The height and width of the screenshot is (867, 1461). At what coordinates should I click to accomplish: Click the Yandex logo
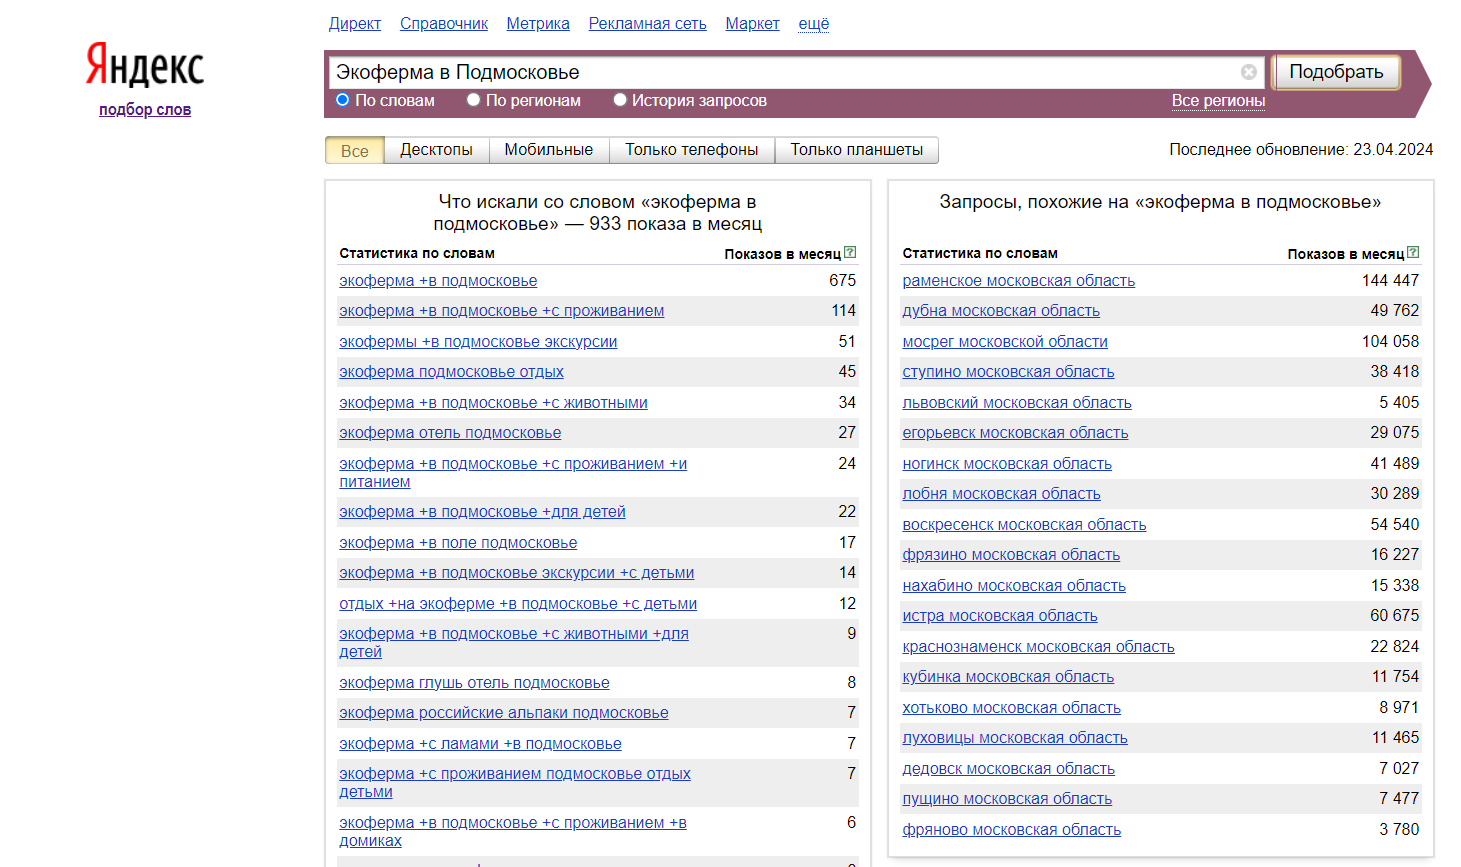(145, 65)
